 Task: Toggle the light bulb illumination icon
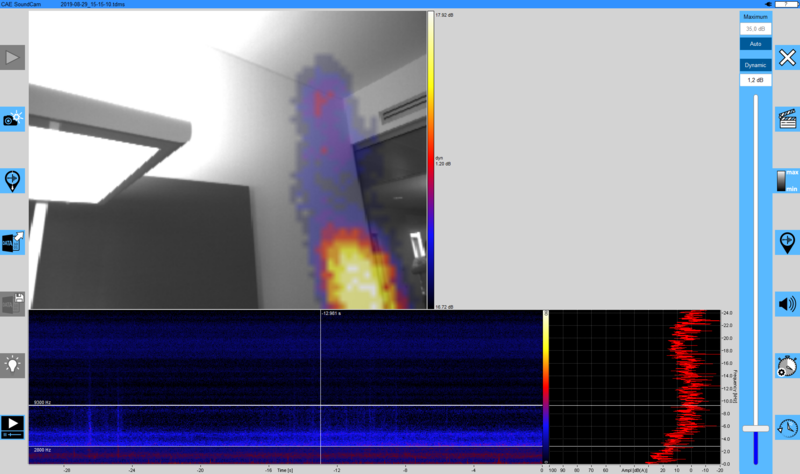pyautogui.click(x=13, y=364)
